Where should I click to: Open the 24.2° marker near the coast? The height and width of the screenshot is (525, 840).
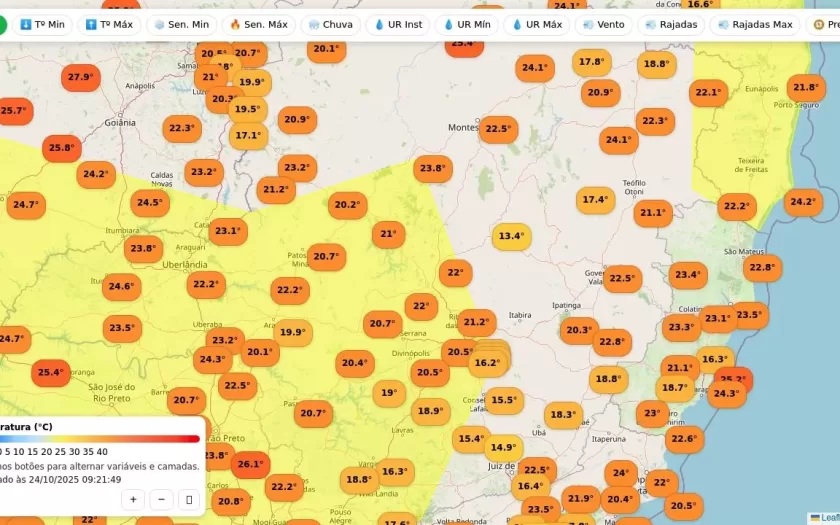point(802,202)
